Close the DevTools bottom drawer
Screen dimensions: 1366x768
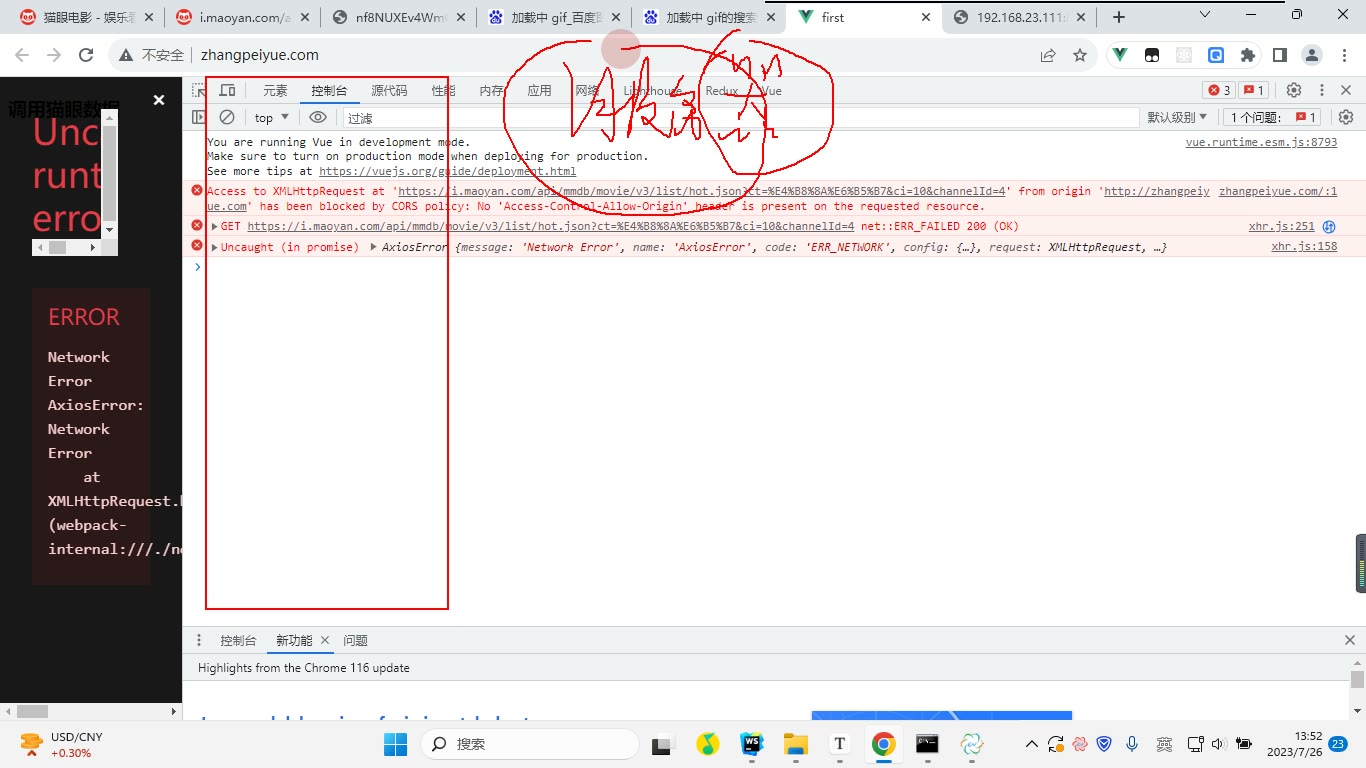(1351, 640)
